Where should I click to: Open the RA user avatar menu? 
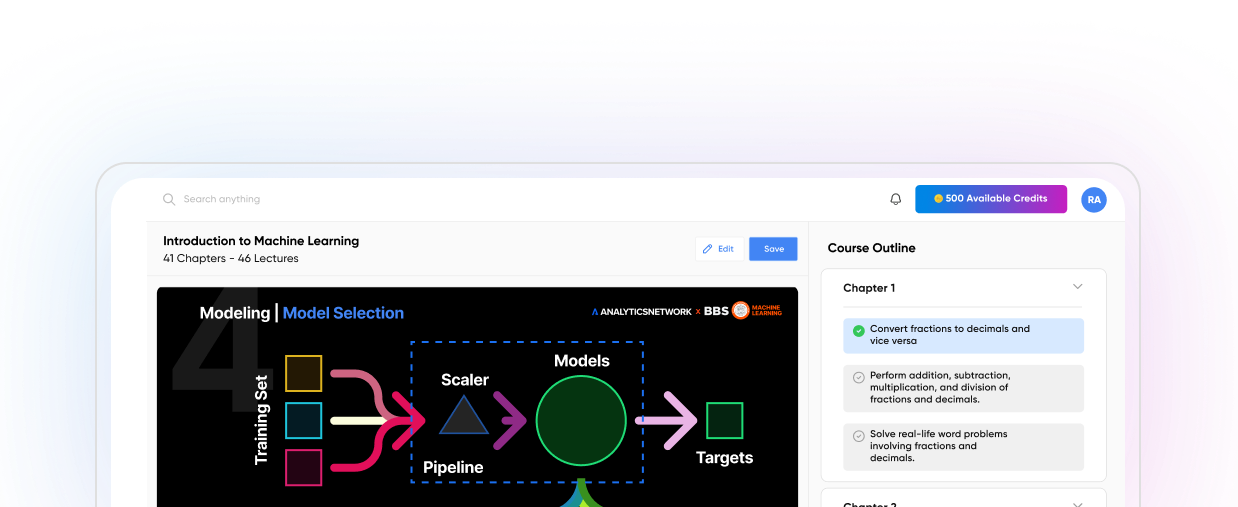point(1094,200)
